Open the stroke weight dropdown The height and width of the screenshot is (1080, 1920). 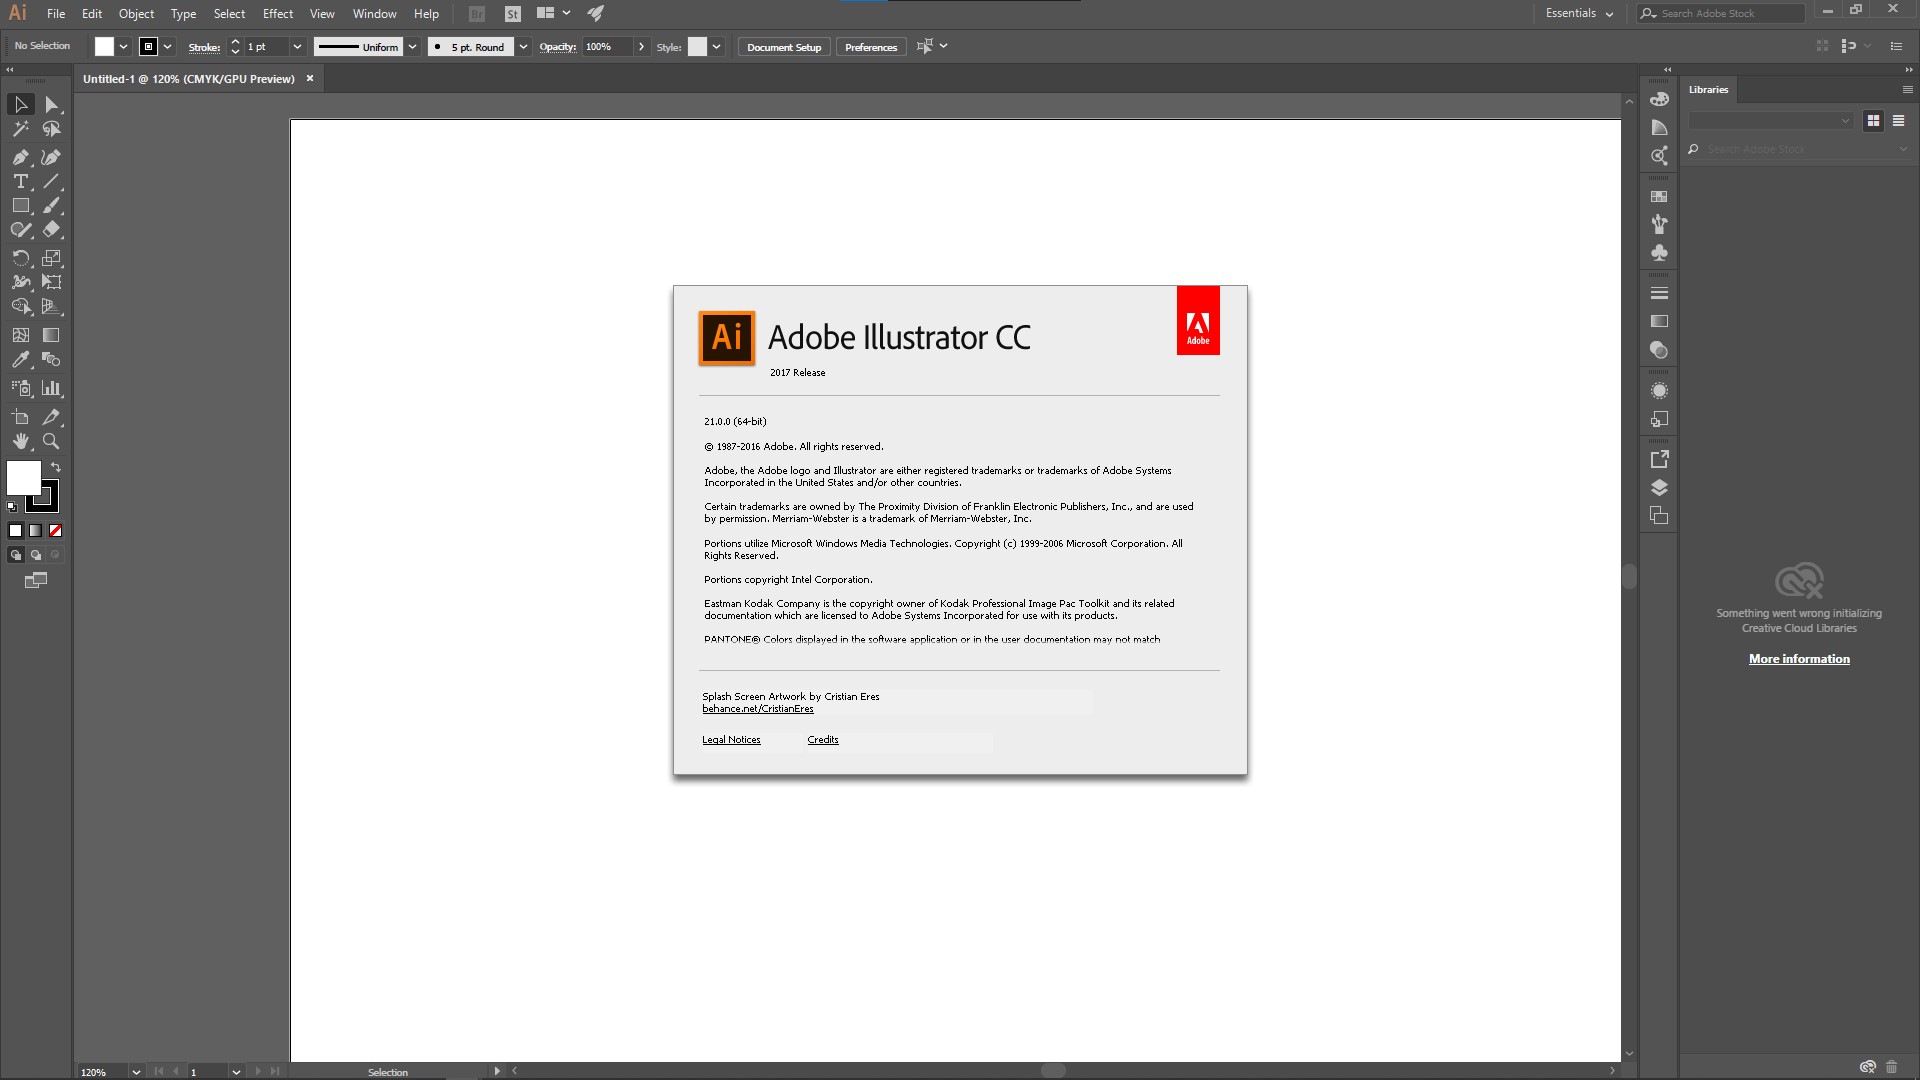pyautogui.click(x=297, y=47)
